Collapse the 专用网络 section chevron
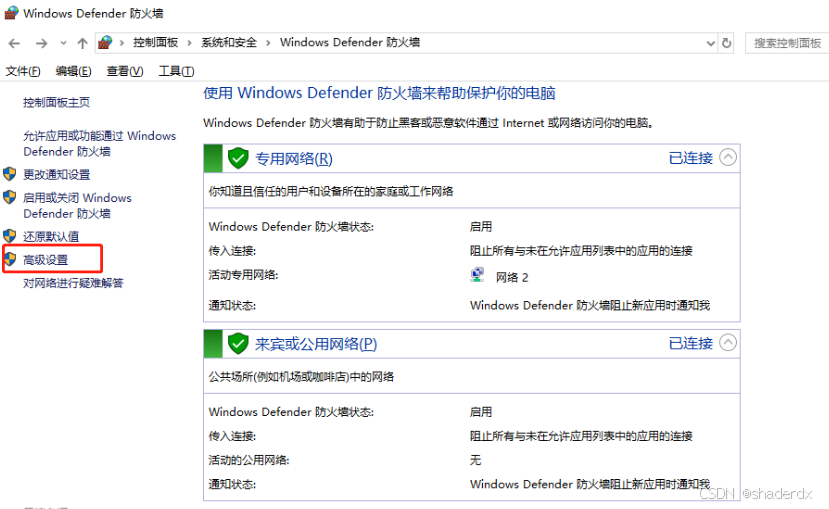The width and height of the screenshot is (829, 509). pos(728,157)
